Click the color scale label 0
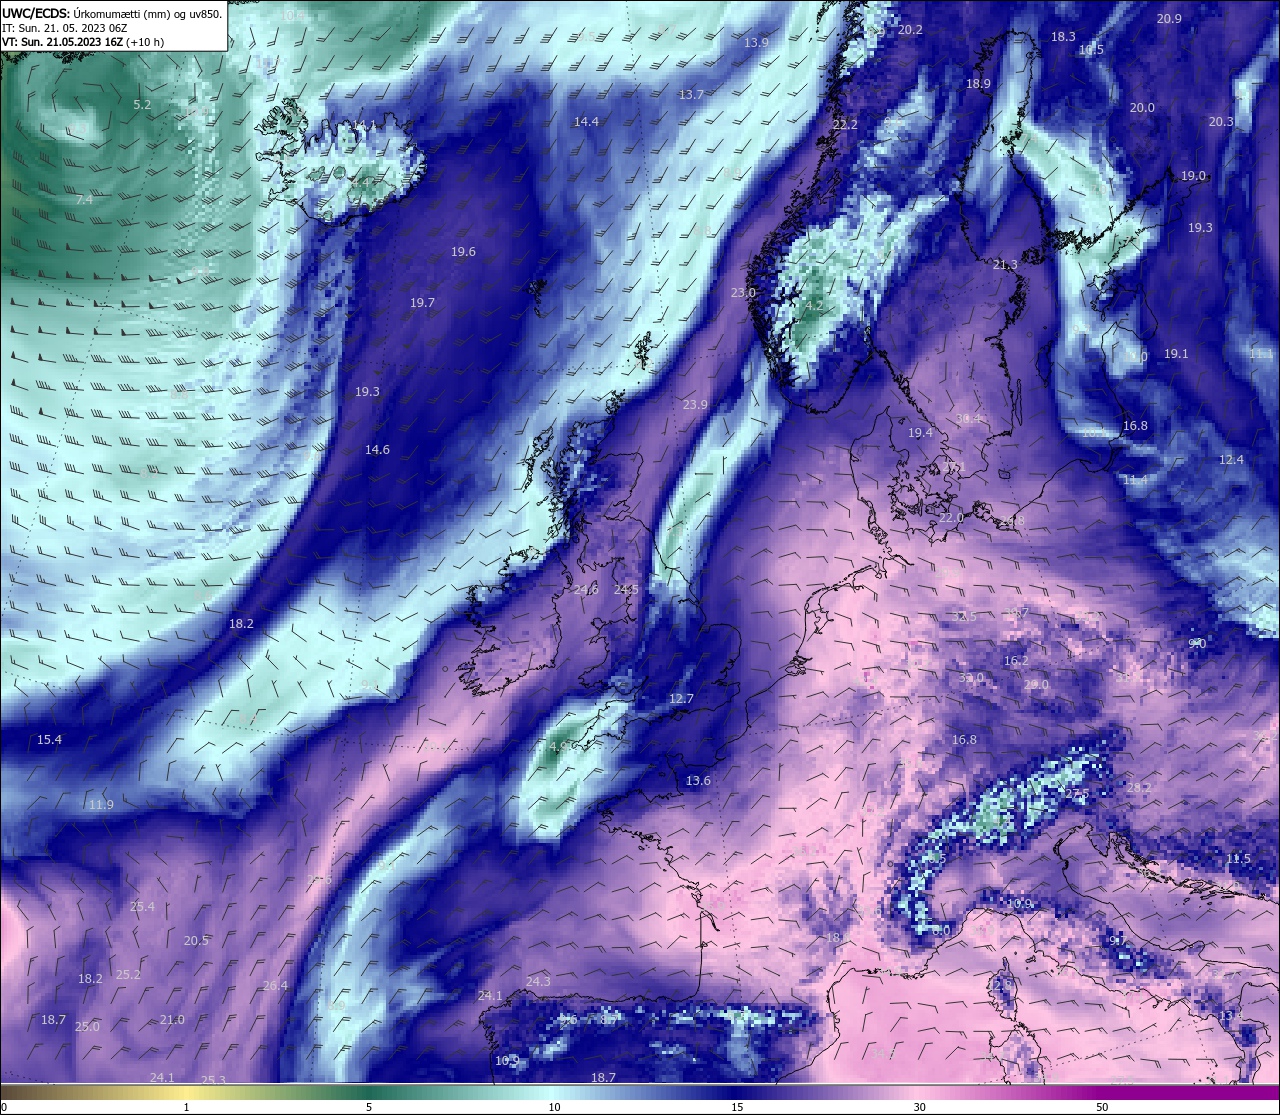Viewport: 1280px width, 1115px height. [x=4, y=1107]
